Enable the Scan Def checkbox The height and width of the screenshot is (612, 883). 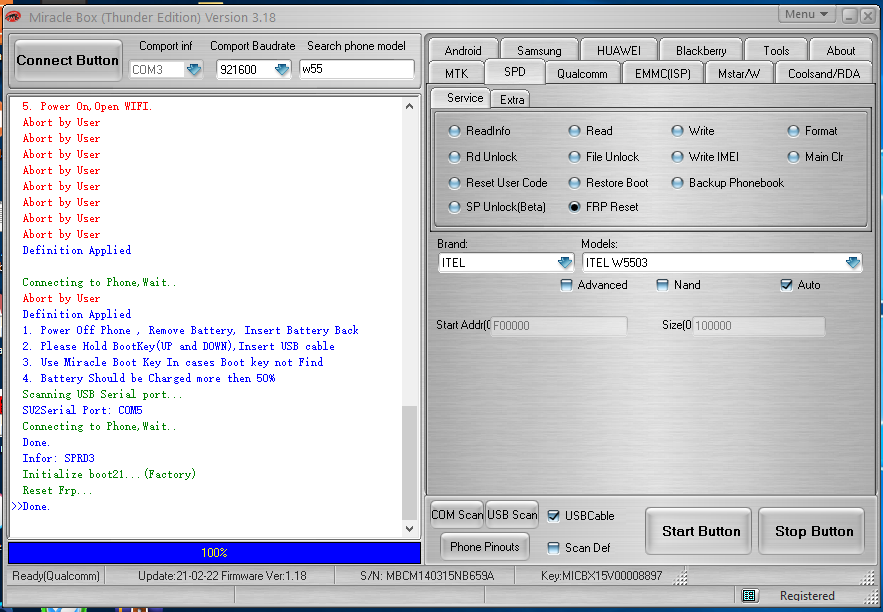coord(554,548)
